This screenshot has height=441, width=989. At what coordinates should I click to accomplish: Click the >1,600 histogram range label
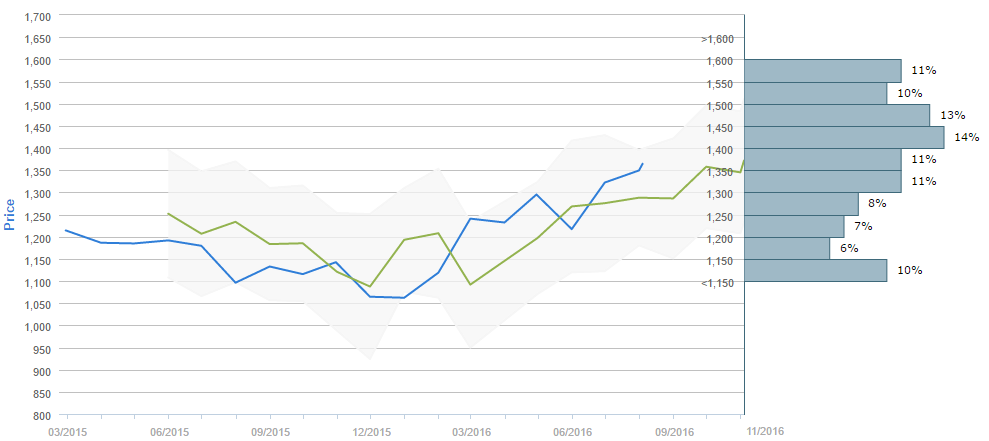pos(718,39)
